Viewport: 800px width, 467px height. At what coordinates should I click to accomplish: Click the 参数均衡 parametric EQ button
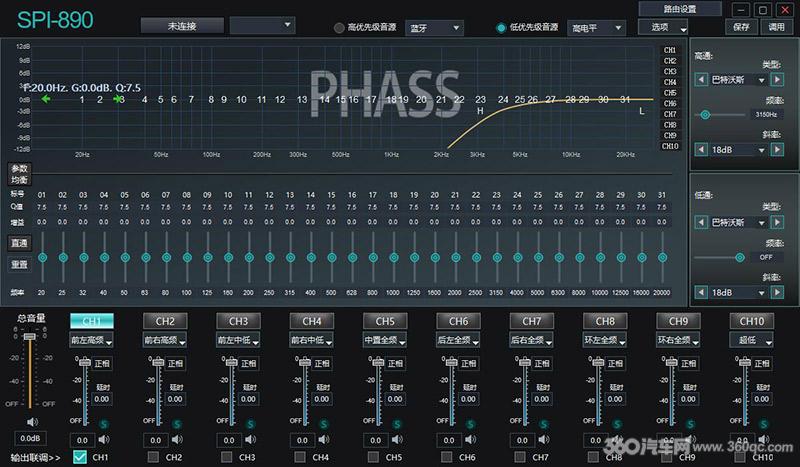click(x=19, y=174)
